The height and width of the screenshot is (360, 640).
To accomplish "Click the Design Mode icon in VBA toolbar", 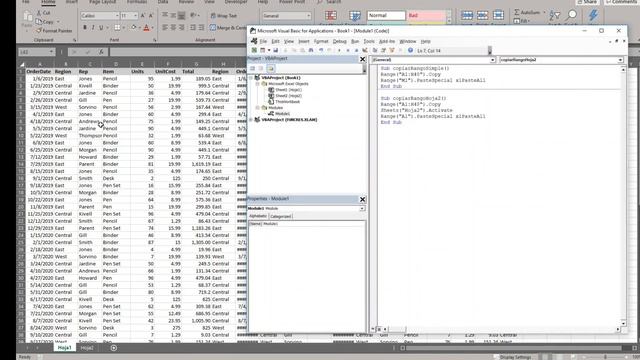I will tap(365, 50).
